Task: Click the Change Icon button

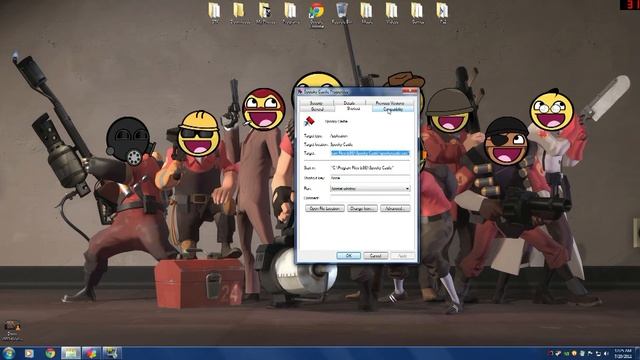Action: (x=362, y=209)
